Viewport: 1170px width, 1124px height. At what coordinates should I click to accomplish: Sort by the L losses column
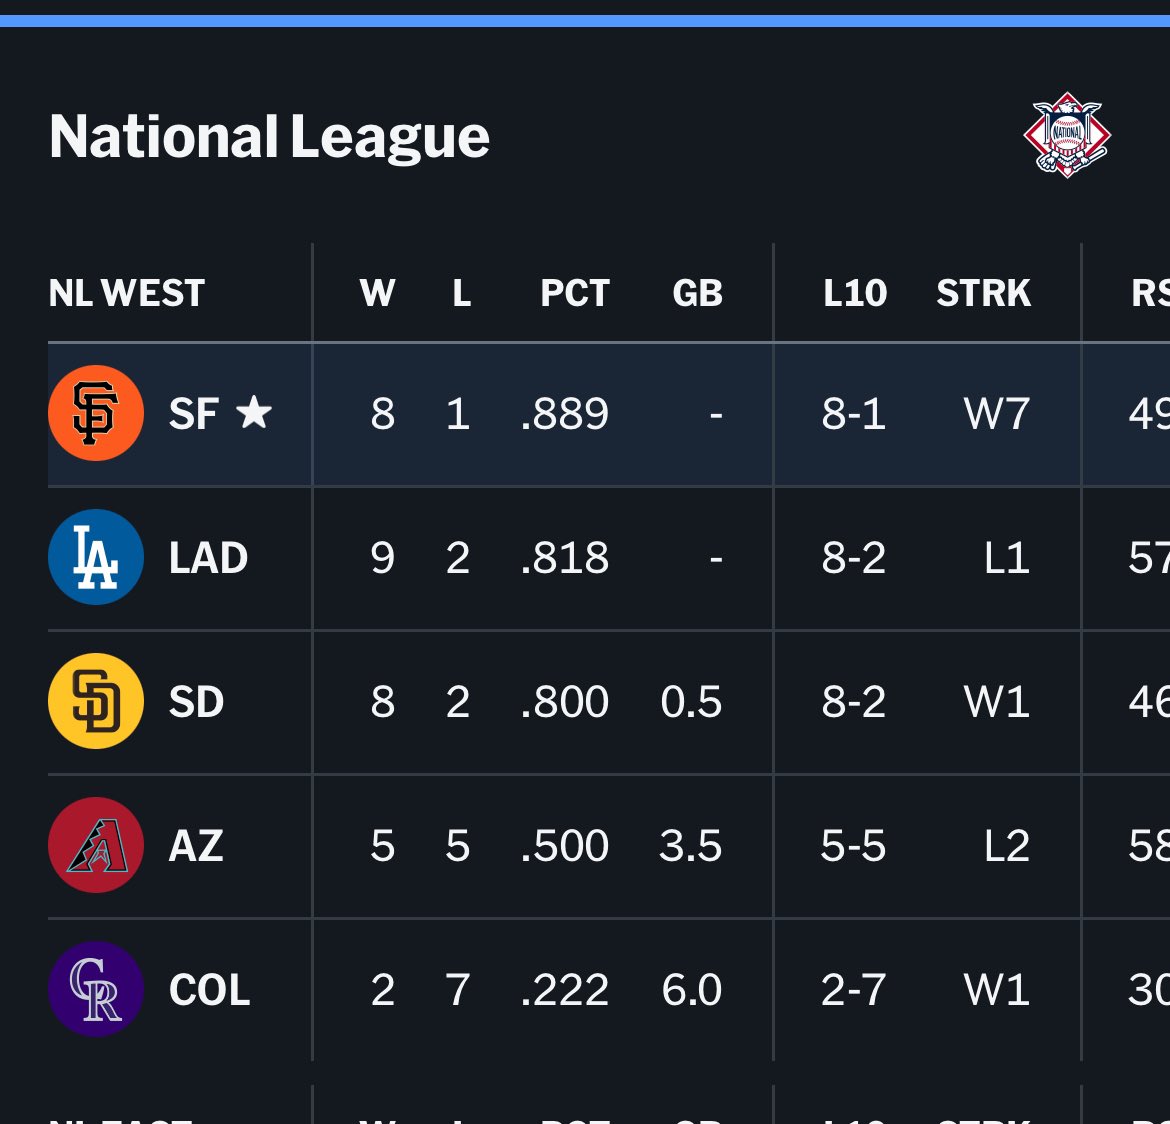click(461, 293)
